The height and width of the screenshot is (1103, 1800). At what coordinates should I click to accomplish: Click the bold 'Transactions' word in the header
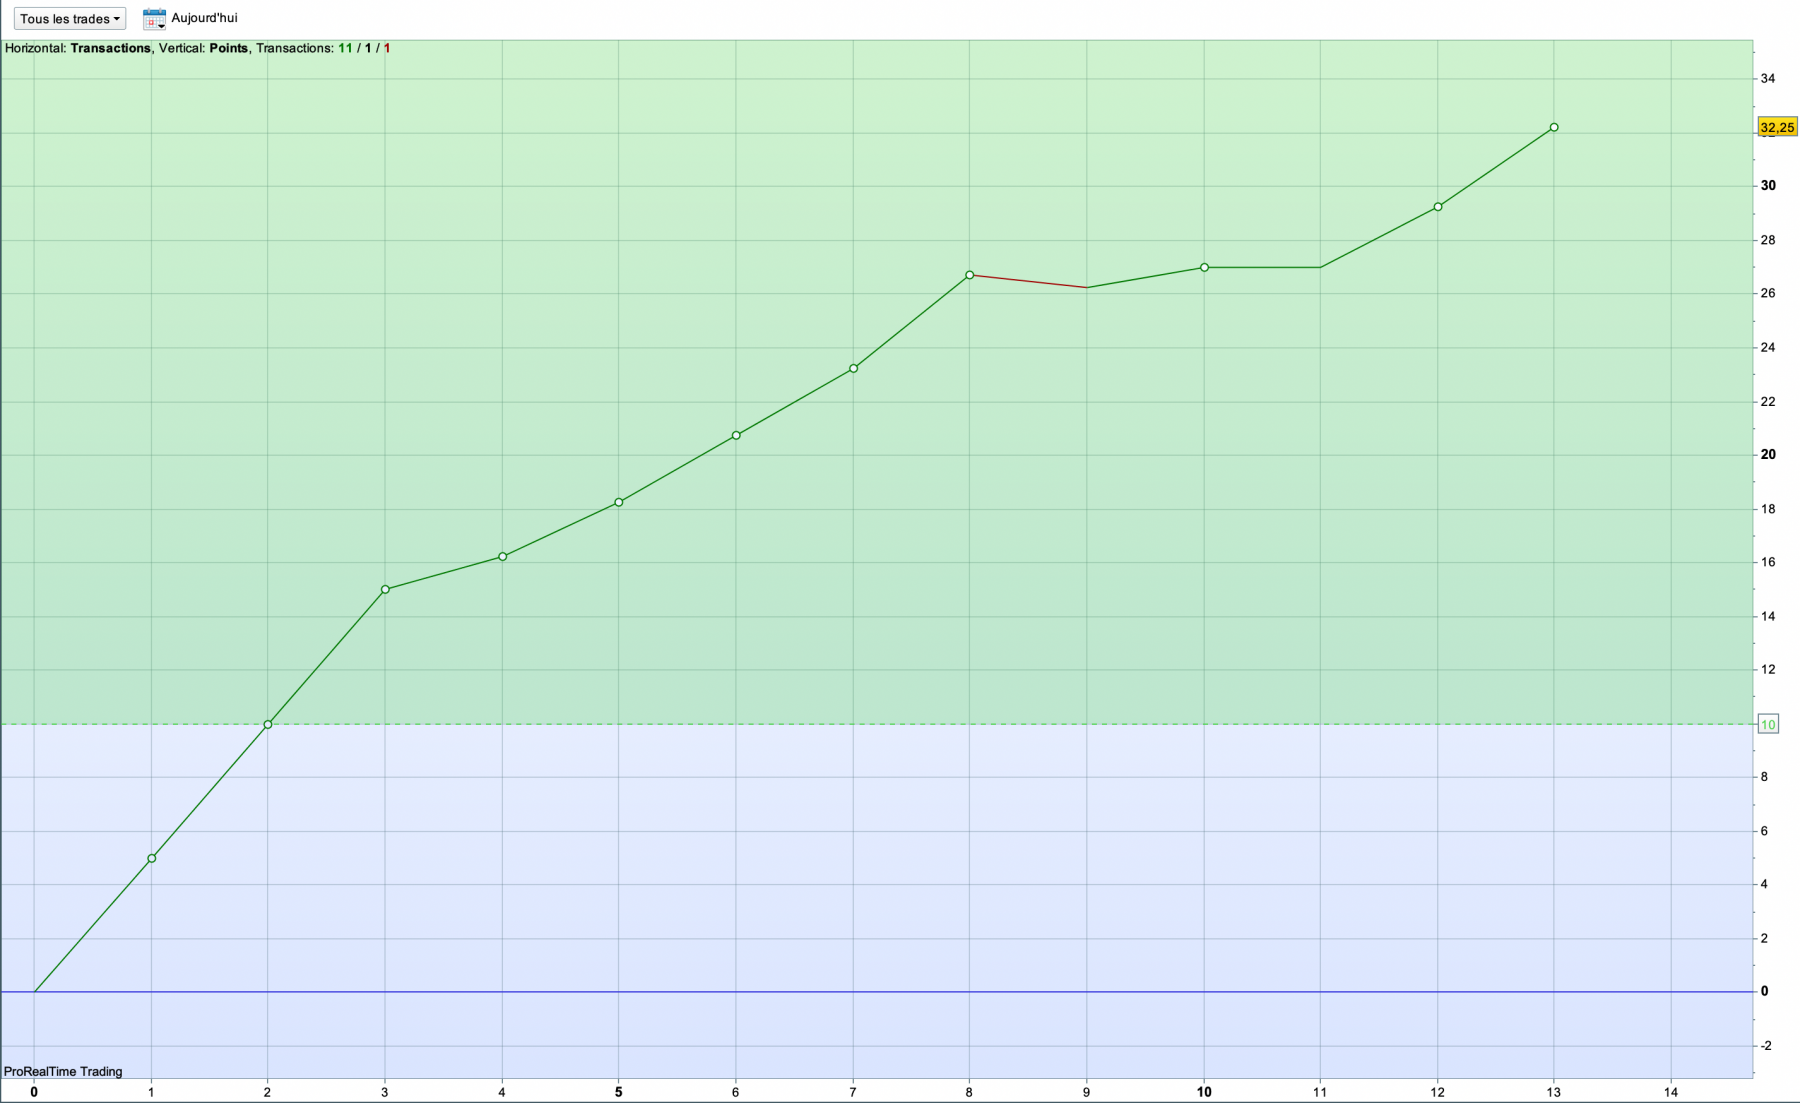point(110,48)
